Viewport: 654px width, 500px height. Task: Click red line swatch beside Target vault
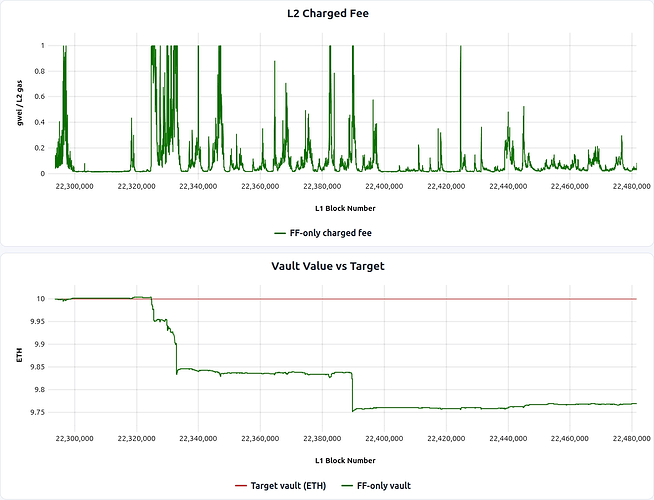coord(240,485)
